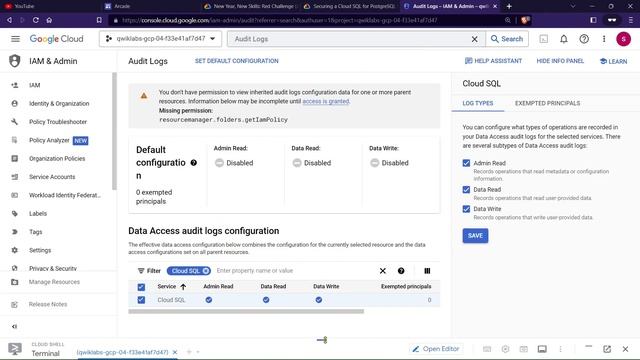The width and height of the screenshot is (640, 360).
Task: Open Service Accounts
Action: coord(52,177)
